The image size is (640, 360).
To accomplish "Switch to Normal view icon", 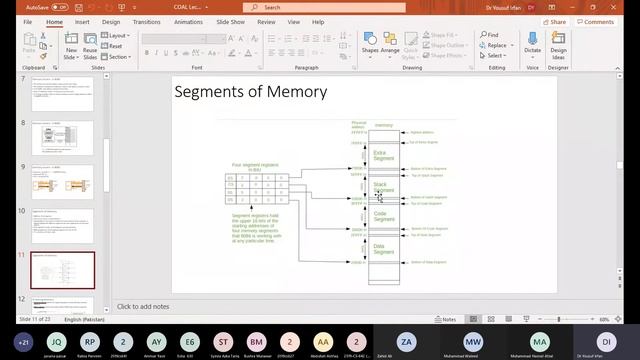I will [x=473, y=319].
